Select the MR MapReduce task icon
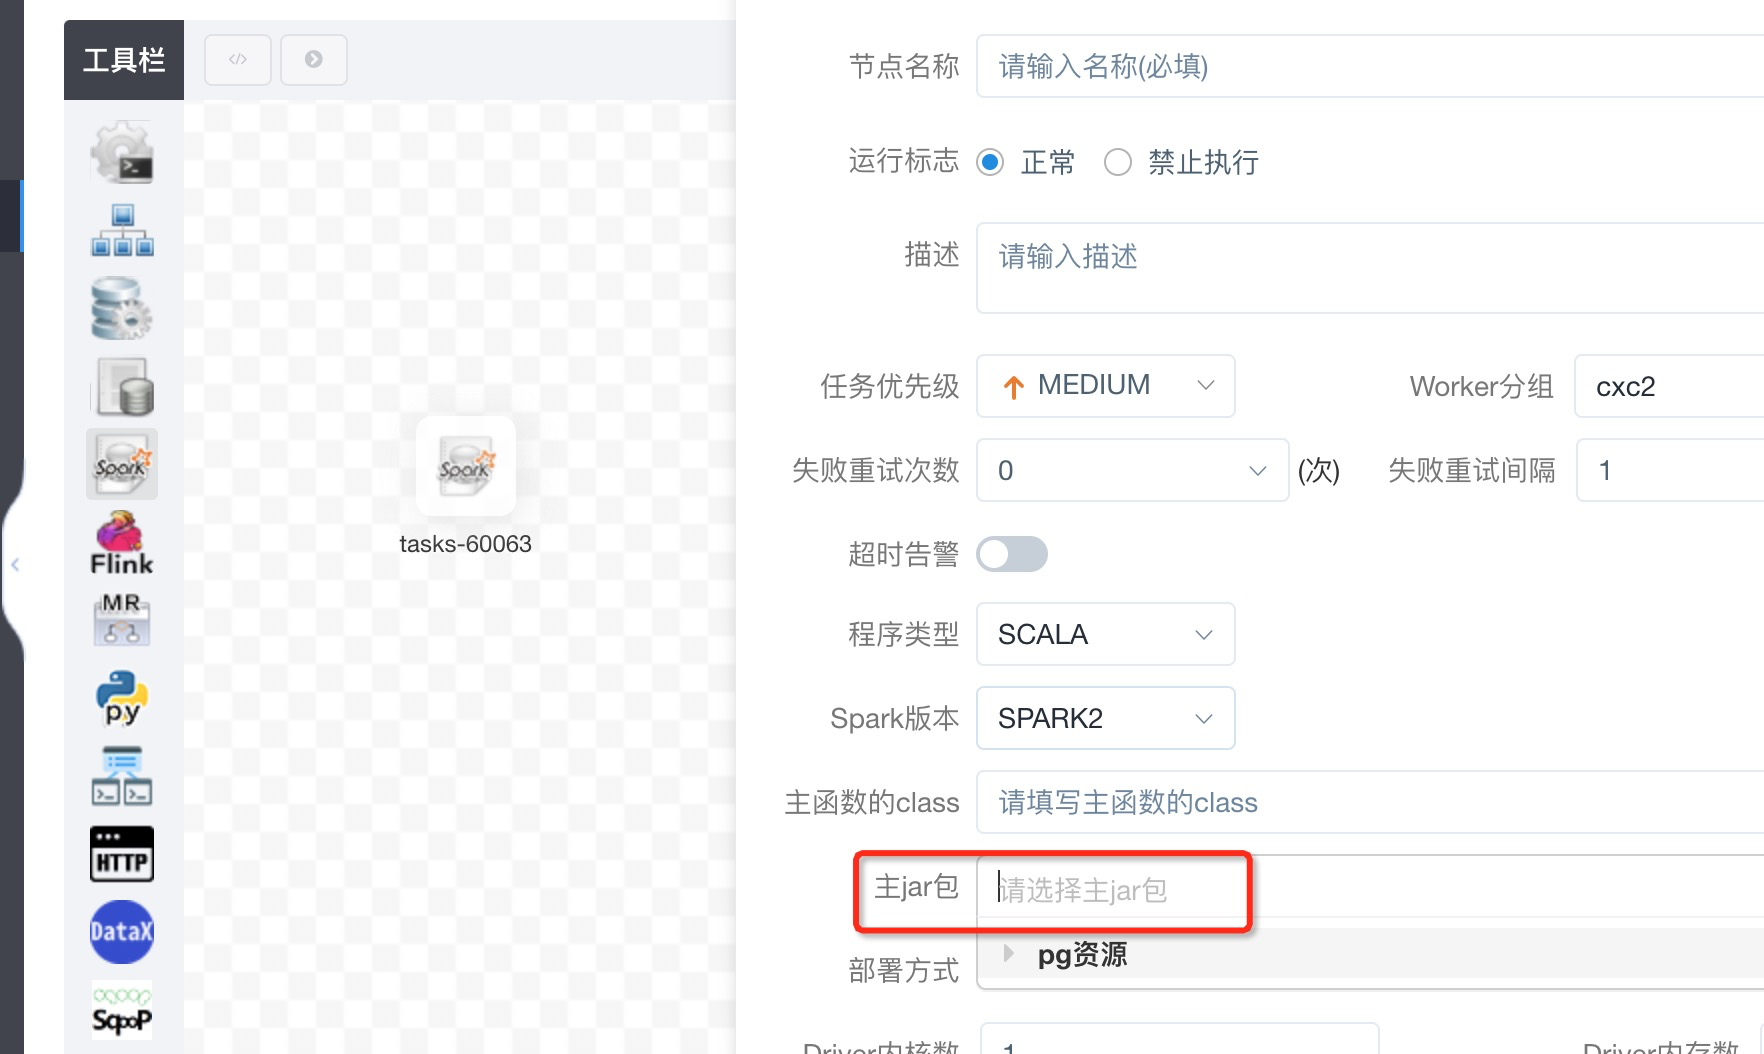The image size is (1764, 1054). click(122, 619)
